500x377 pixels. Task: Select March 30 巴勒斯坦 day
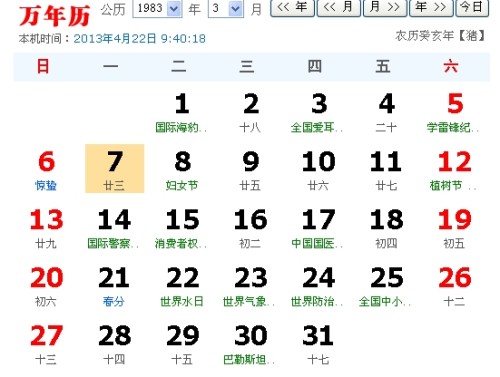point(250,344)
